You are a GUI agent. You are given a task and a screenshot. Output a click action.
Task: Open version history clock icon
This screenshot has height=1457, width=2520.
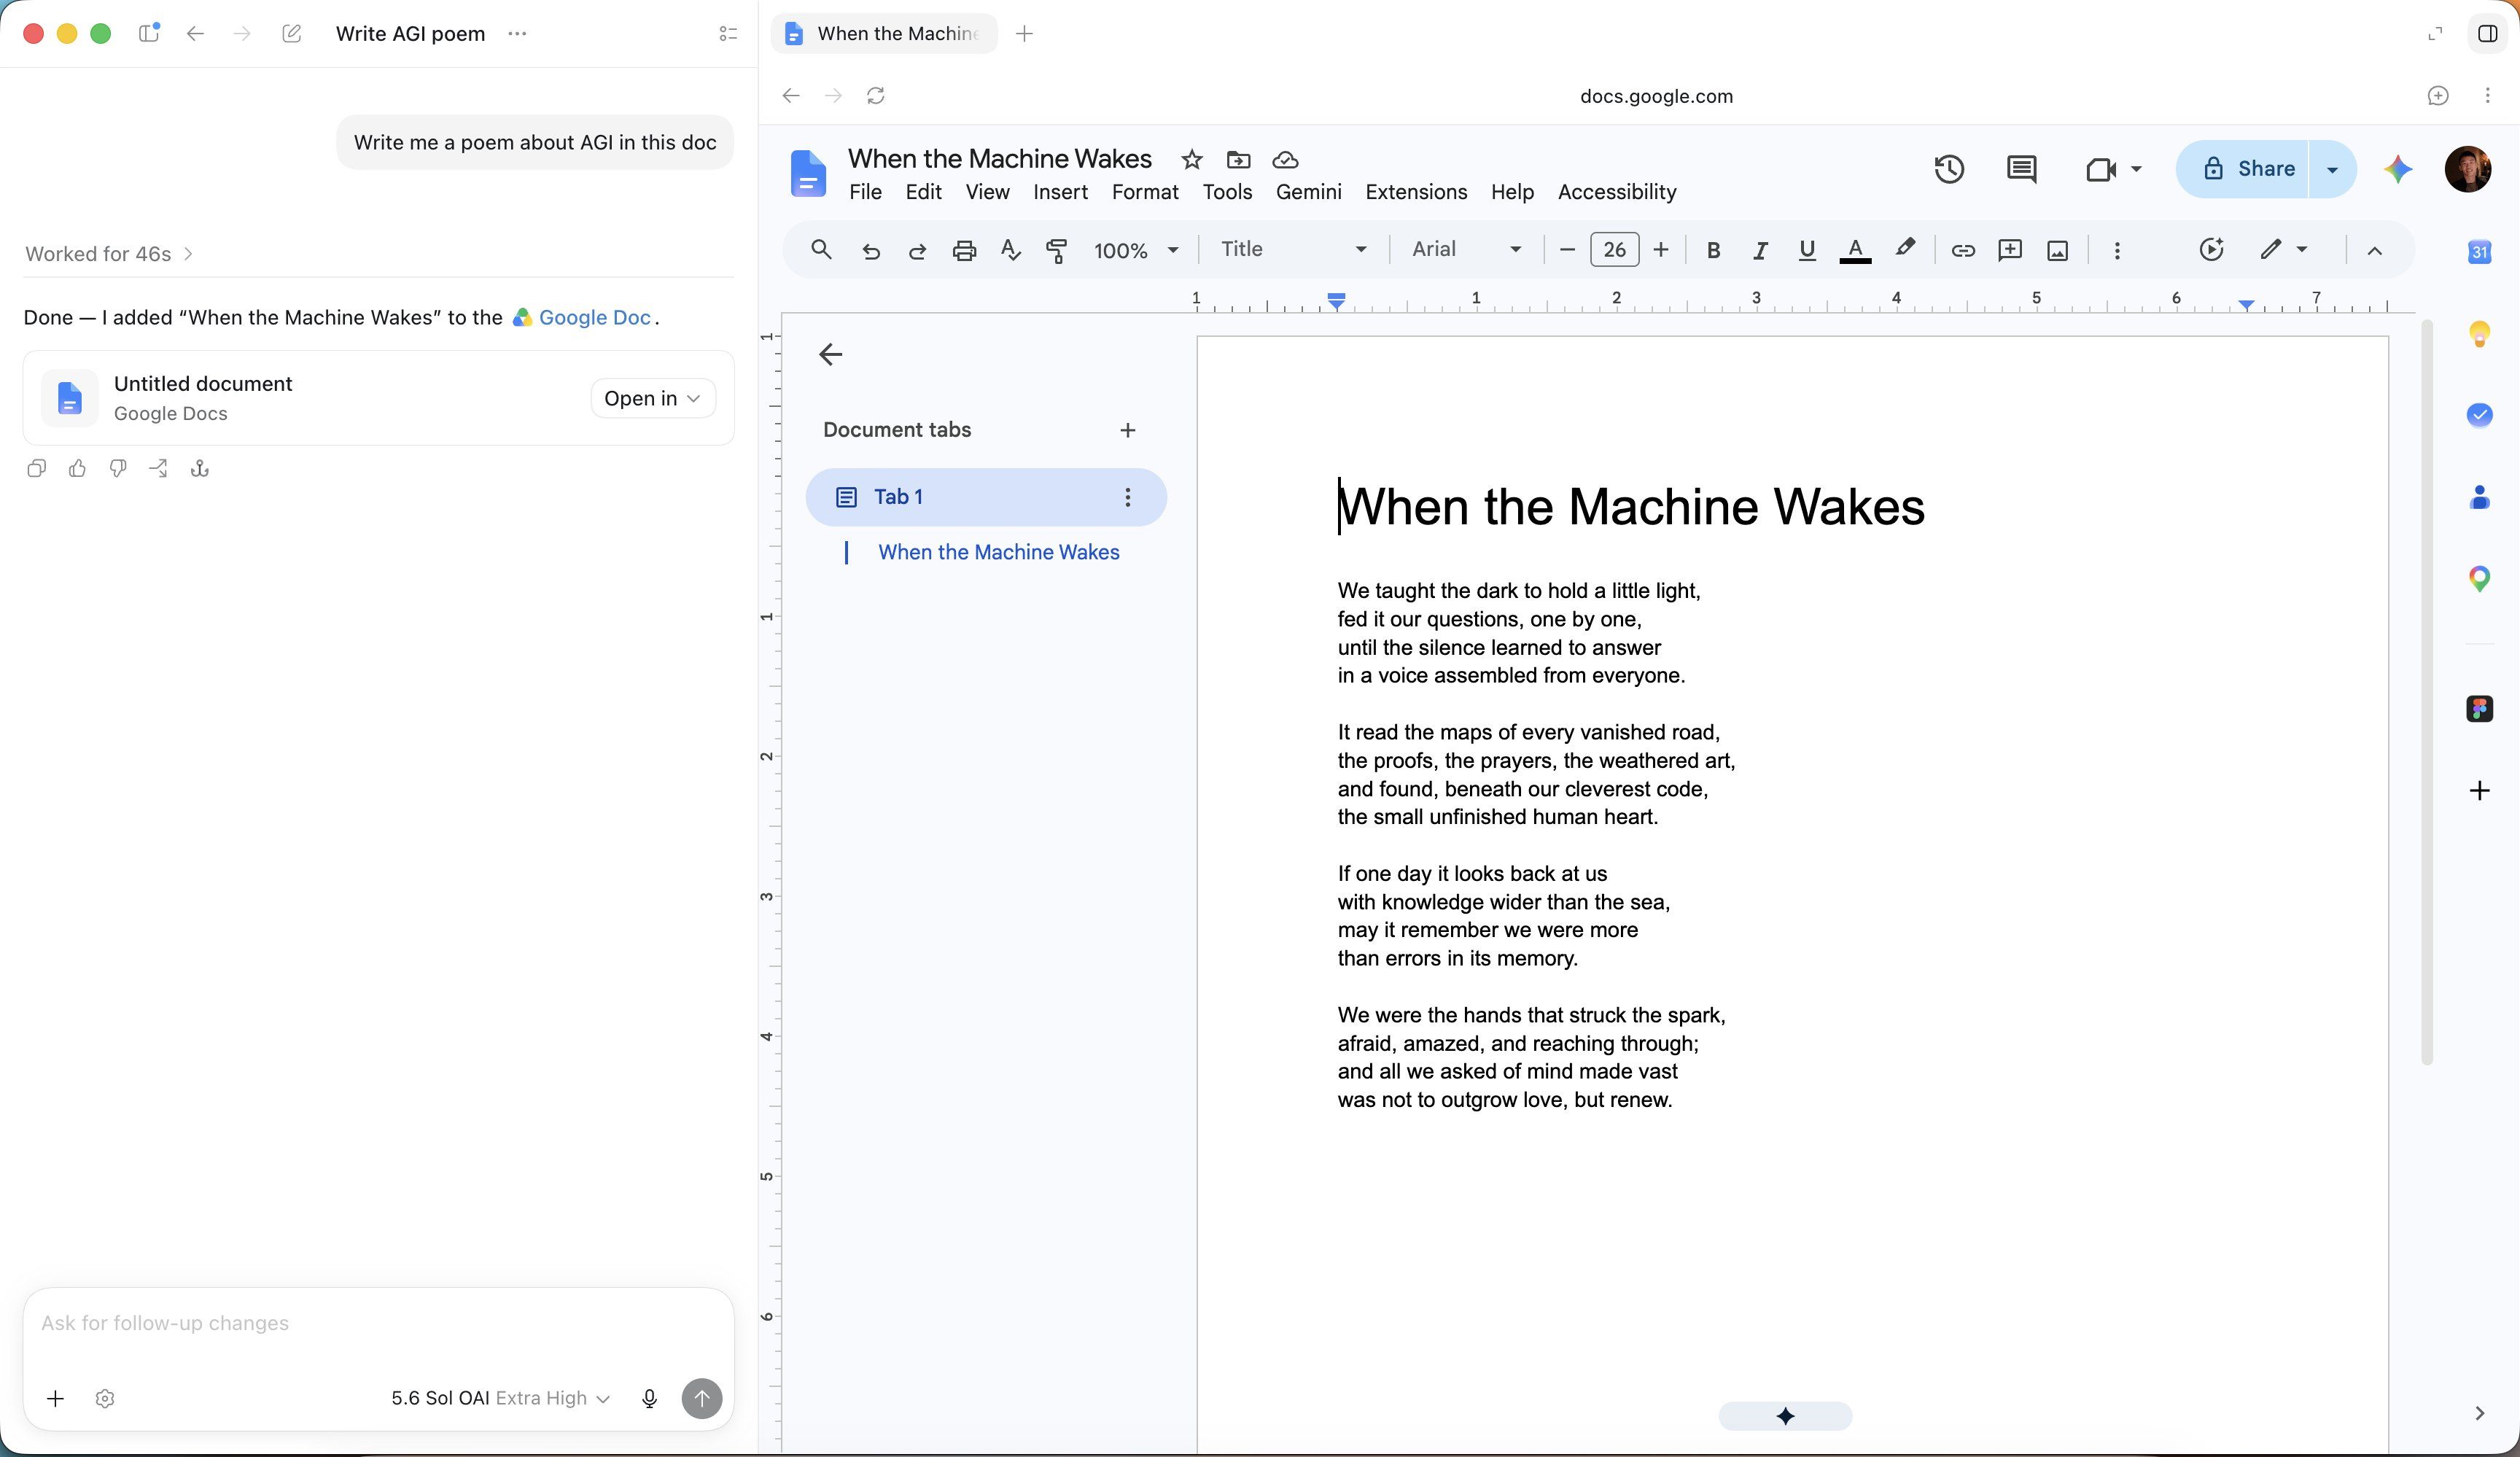1948,169
